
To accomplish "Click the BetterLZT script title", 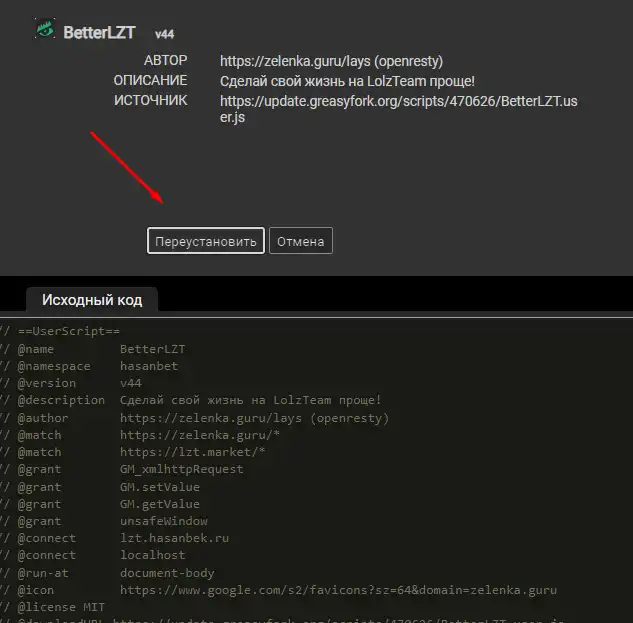I will (x=99, y=33).
